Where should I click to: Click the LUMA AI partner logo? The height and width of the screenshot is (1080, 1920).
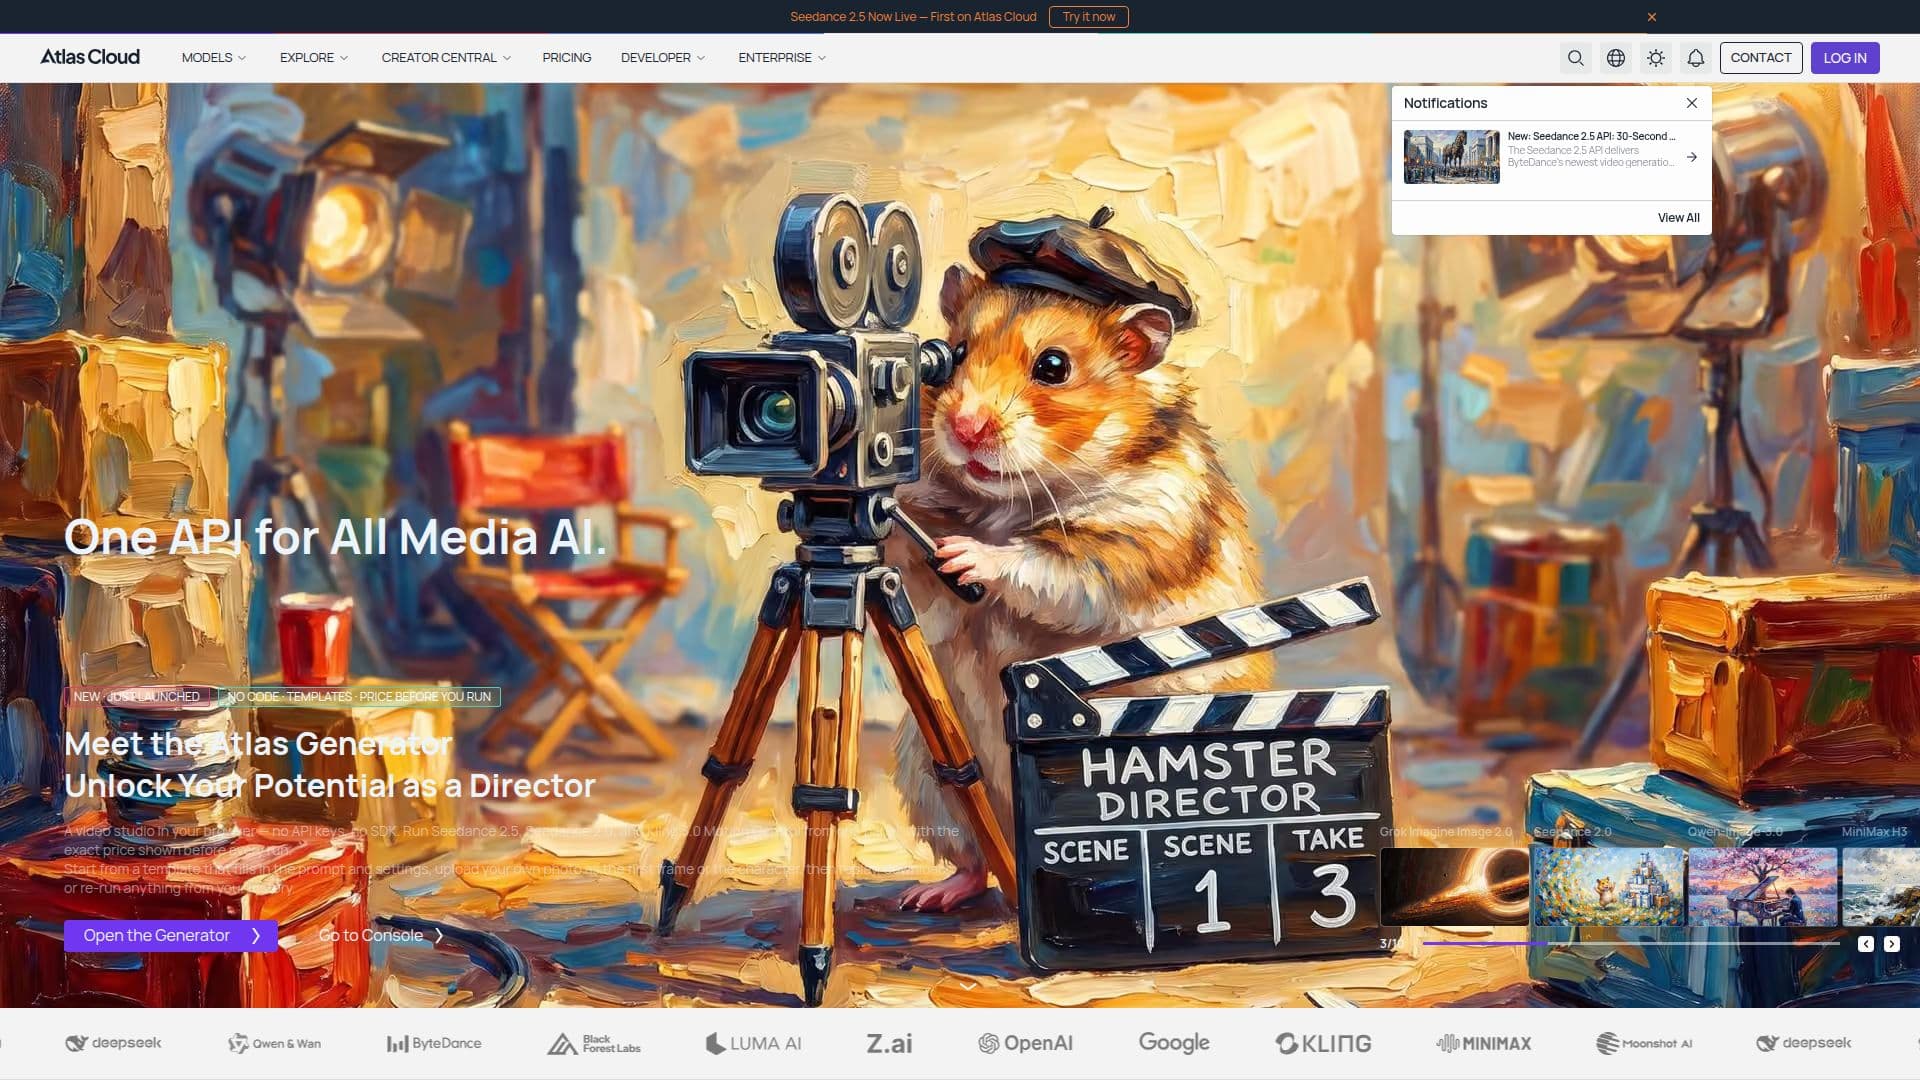pos(753,1043)
